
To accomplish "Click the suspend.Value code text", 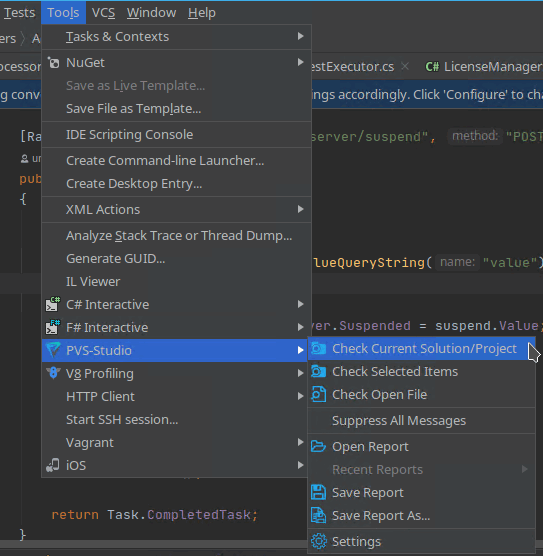I will (x=487, y=326).
